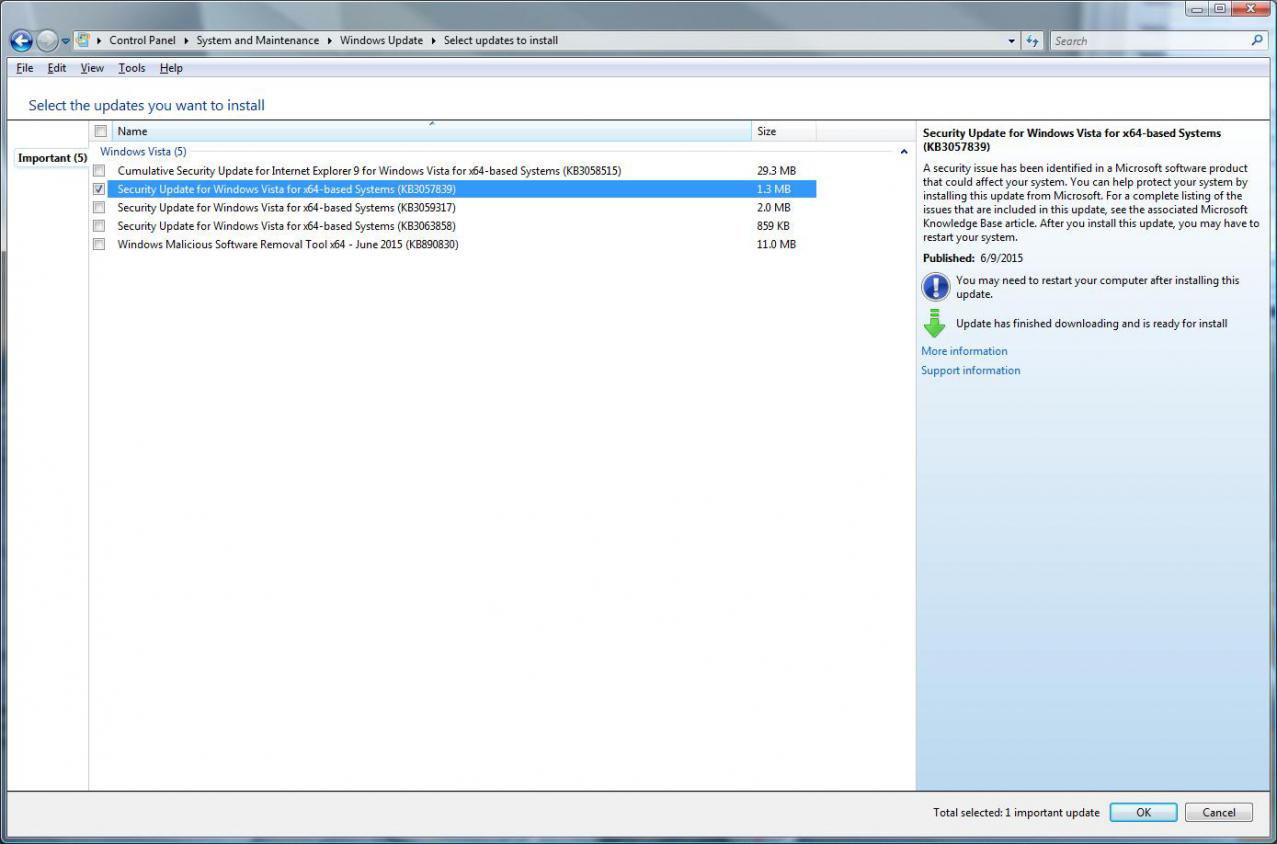Click the Control Panel icon in address bar

point(83,41)
